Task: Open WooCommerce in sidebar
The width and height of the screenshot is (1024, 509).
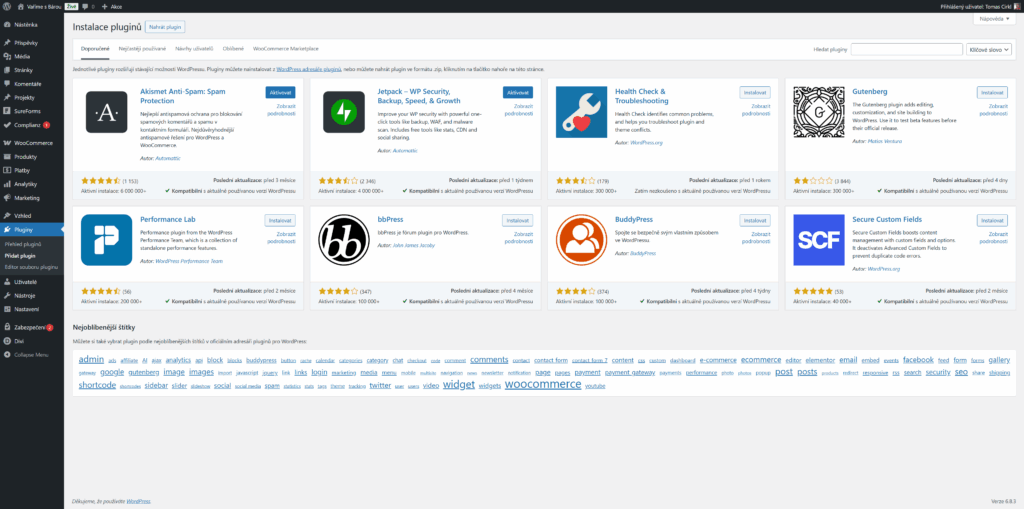Action: tap(32, 142)
